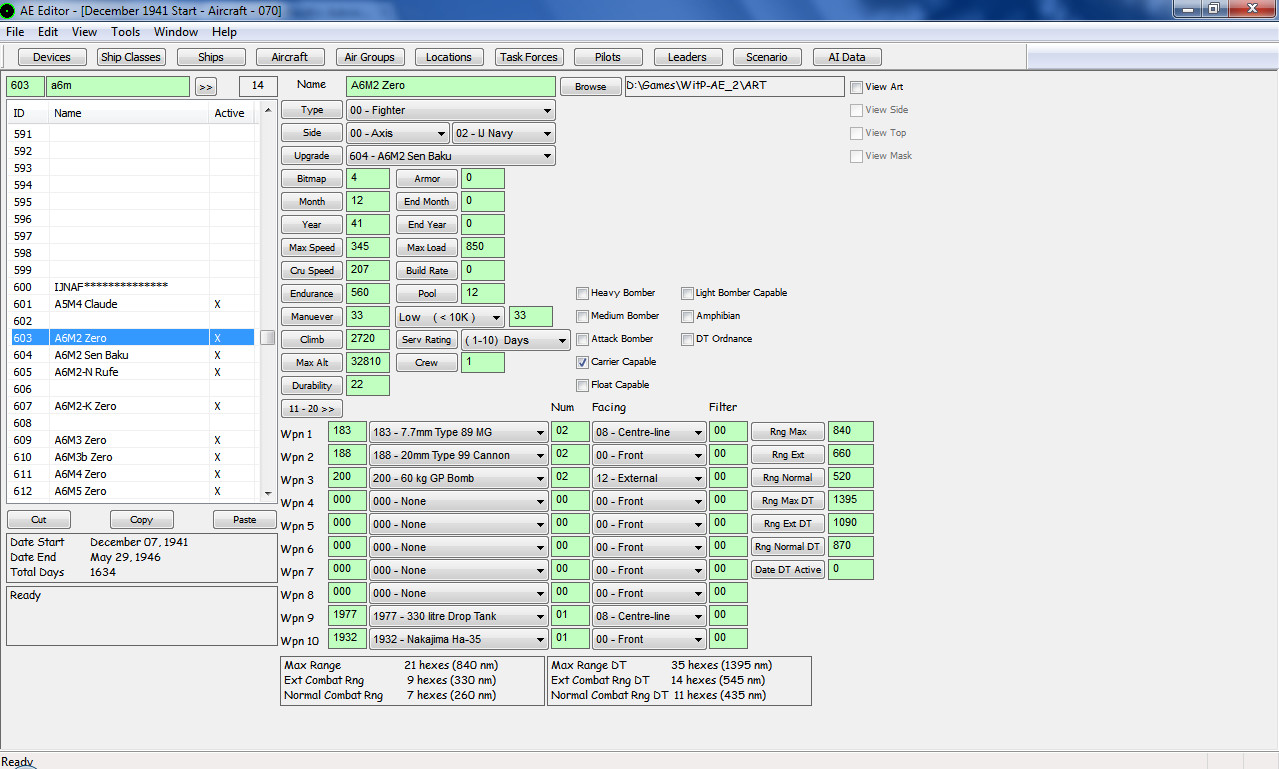Click the AE Editor application icon in title bar
1279x769 pixels.
coord(10,10)
